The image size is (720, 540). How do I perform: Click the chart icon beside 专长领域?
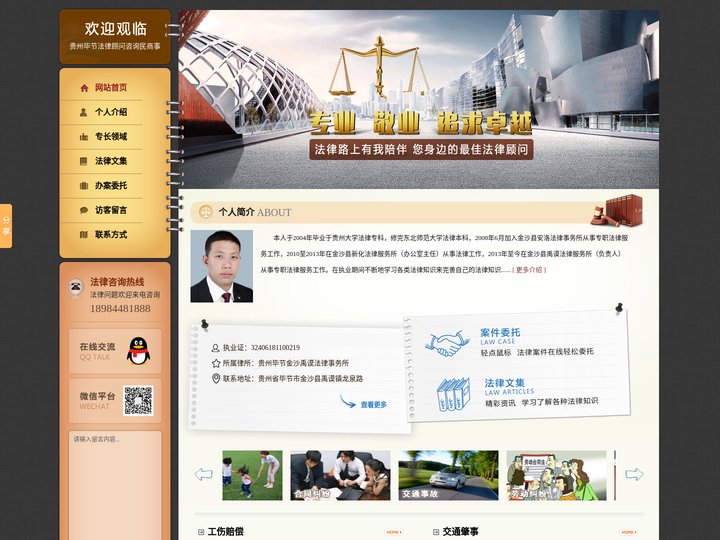click(x=84, y=137)
